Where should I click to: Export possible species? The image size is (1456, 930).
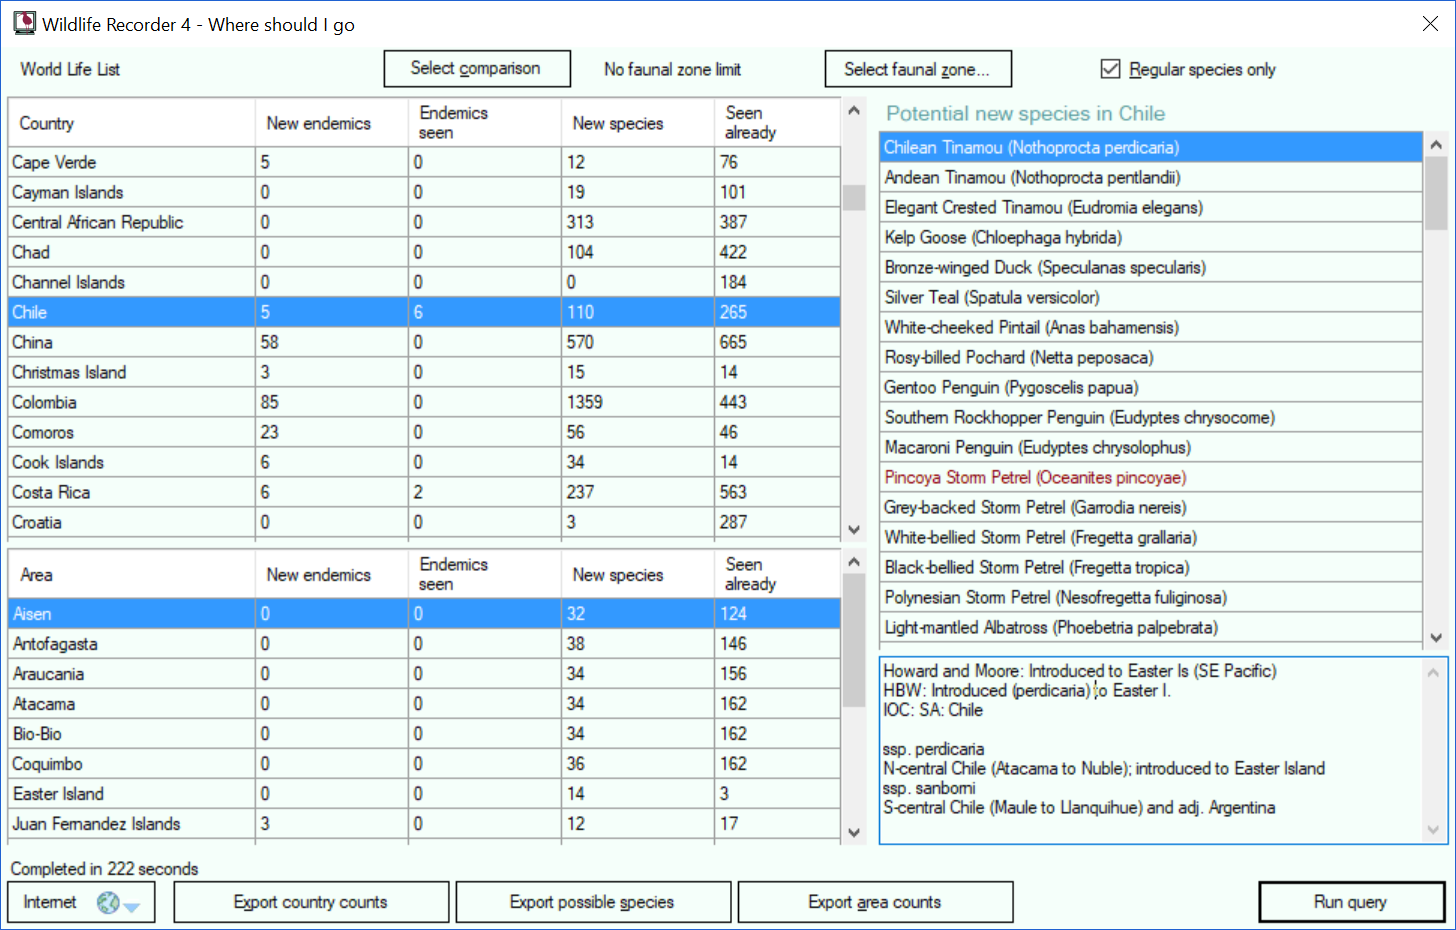pyautogui.click(x=593, y=902)
